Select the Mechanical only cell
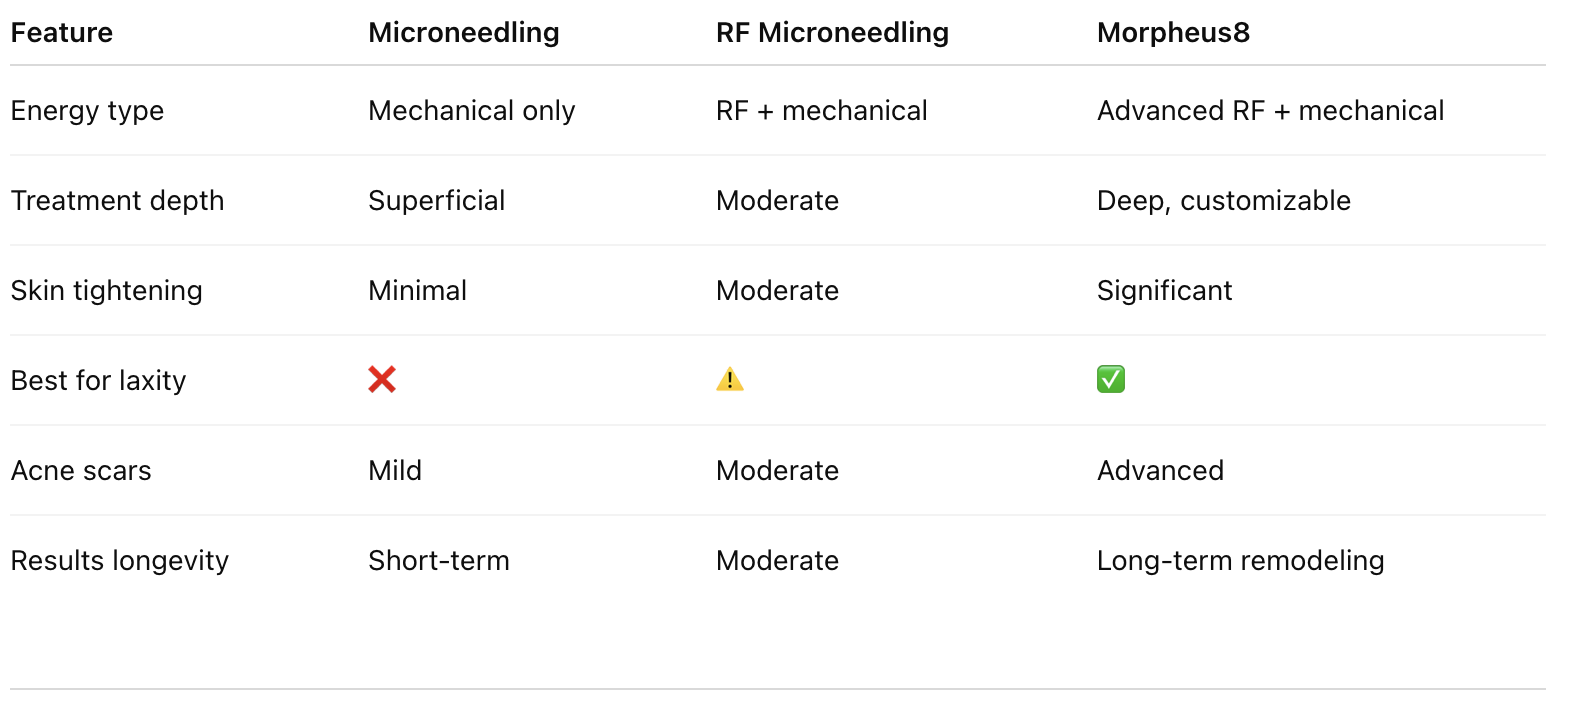This screenshot has height=726, width=1578. tap(472, 111)
